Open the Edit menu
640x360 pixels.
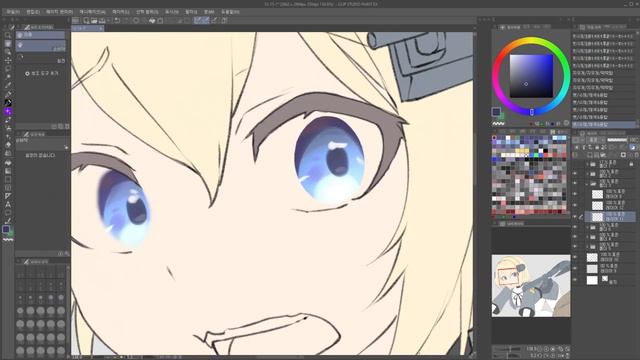33,12
